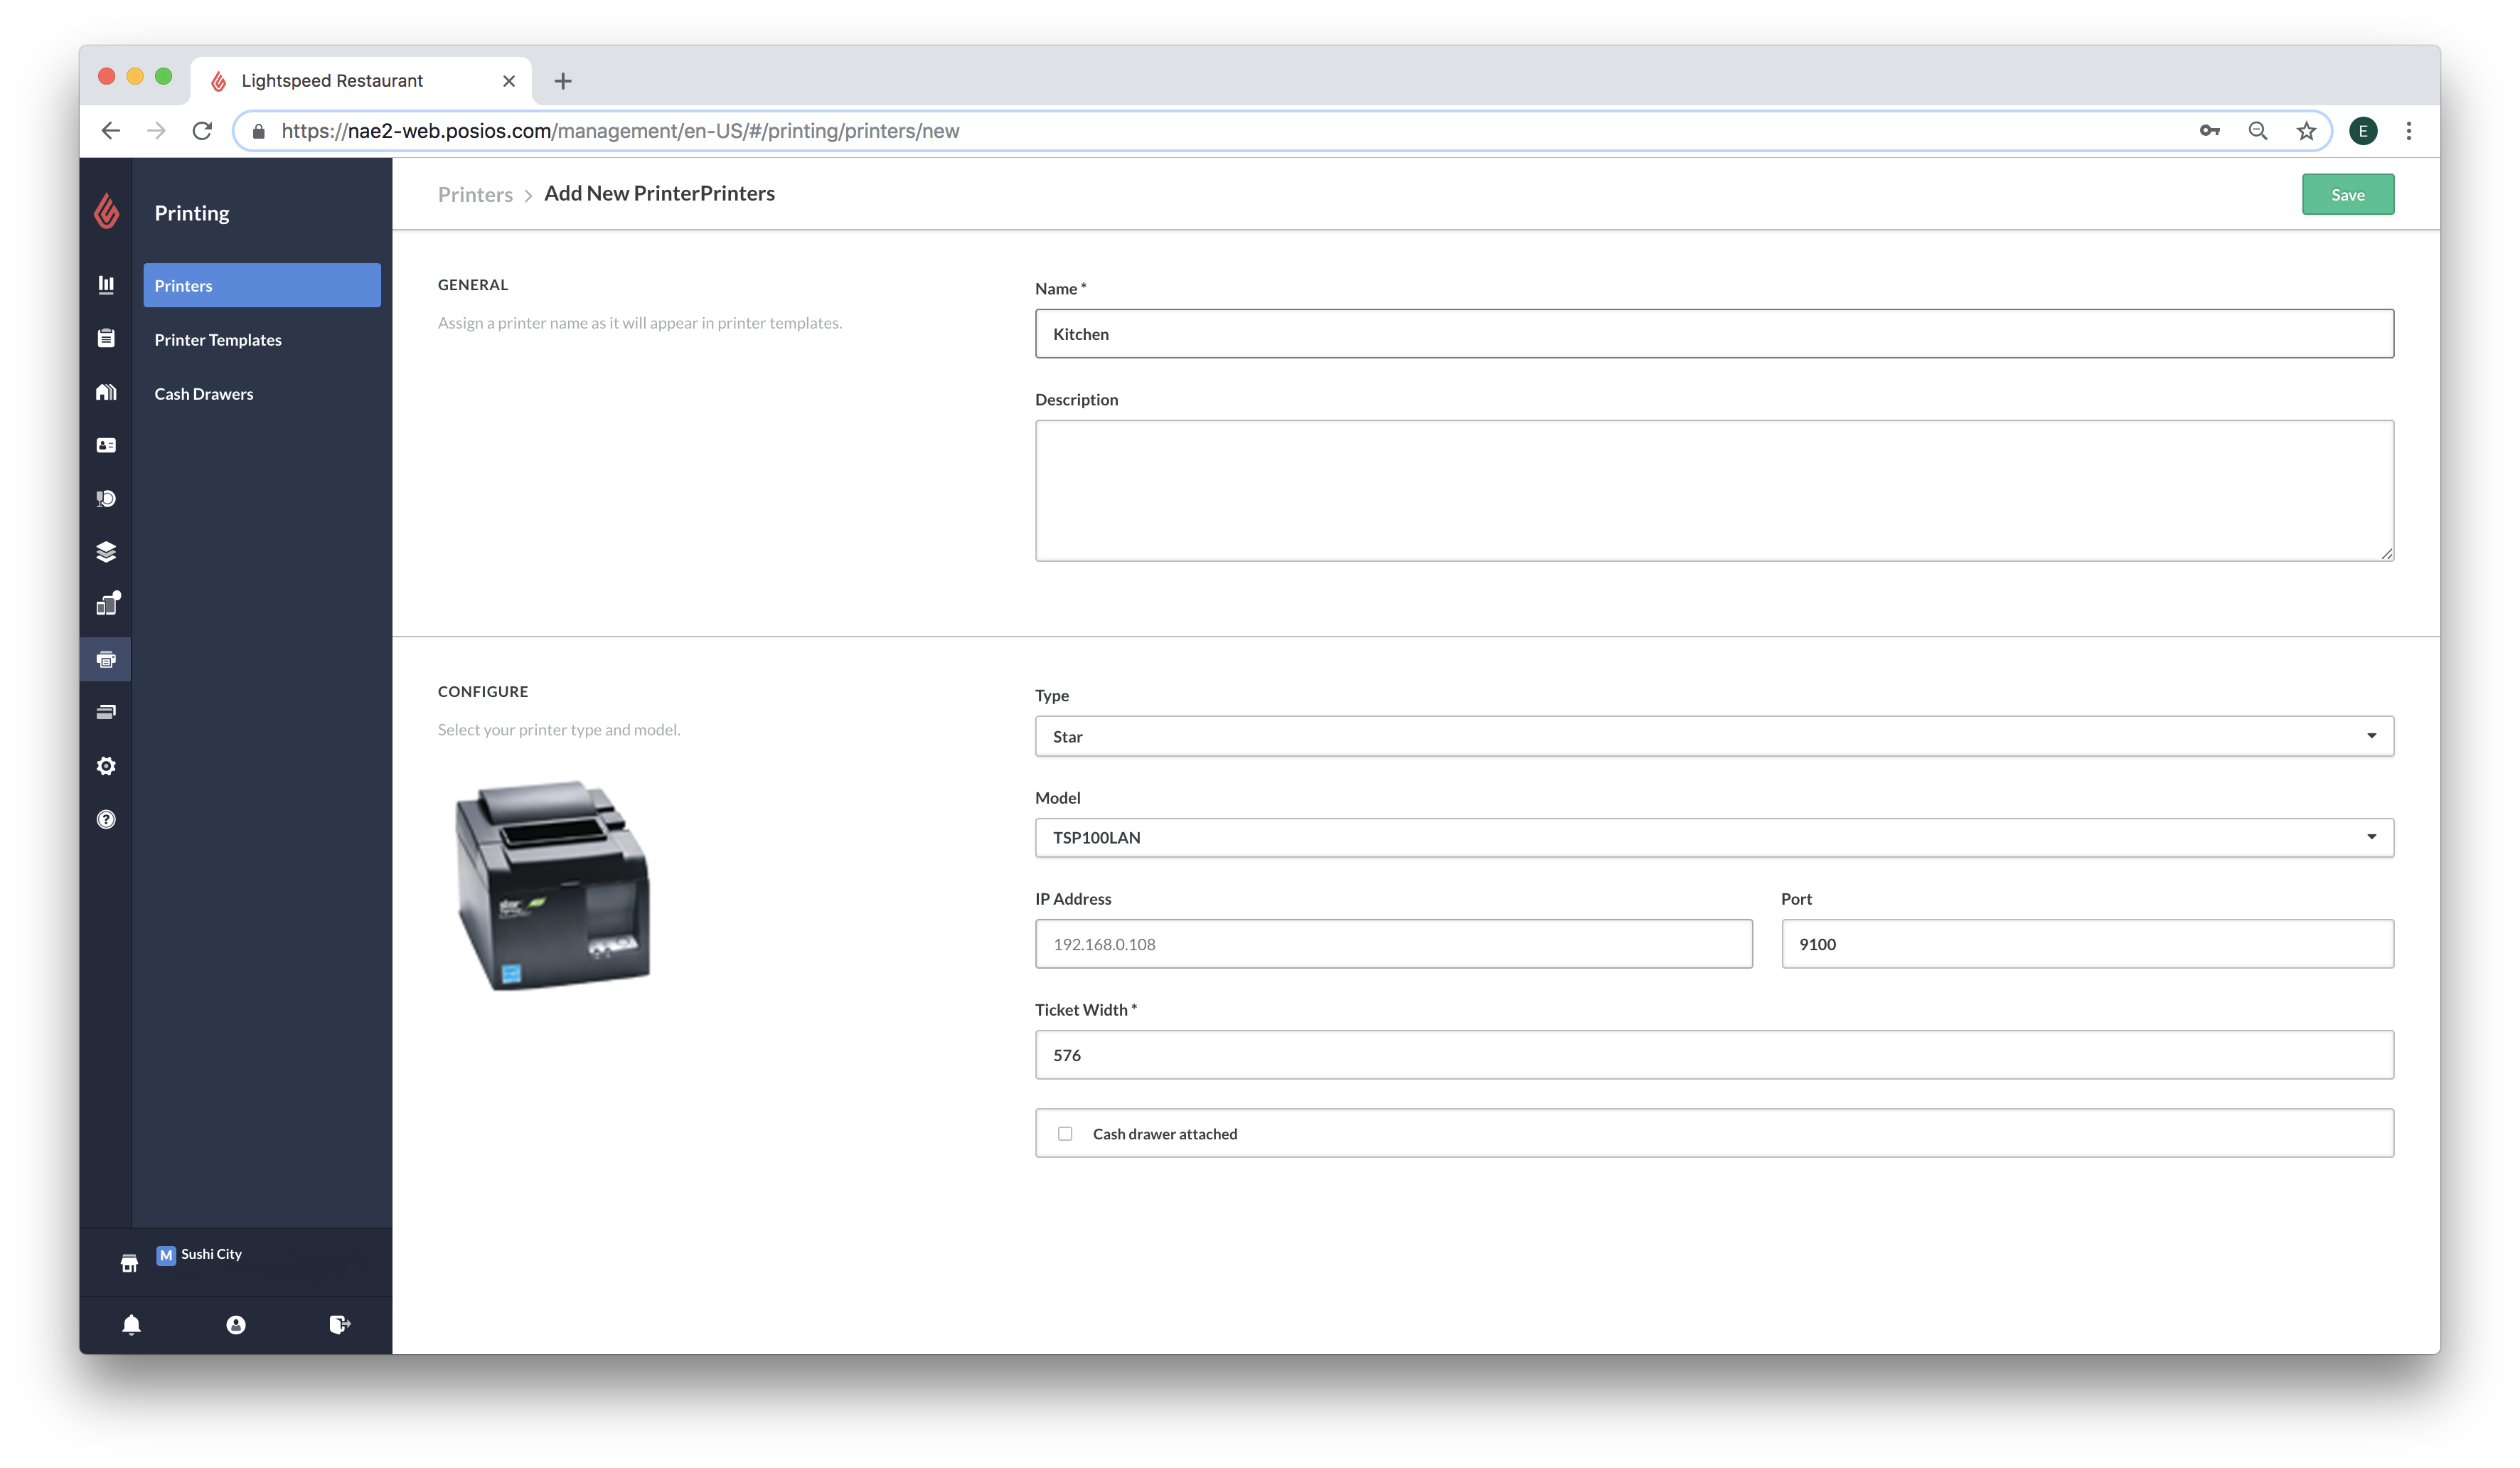The height and width of the screenshot is (1468, 2520).
Task: Click the Cash Drawers sidebar icon
Action: [203, 391]
